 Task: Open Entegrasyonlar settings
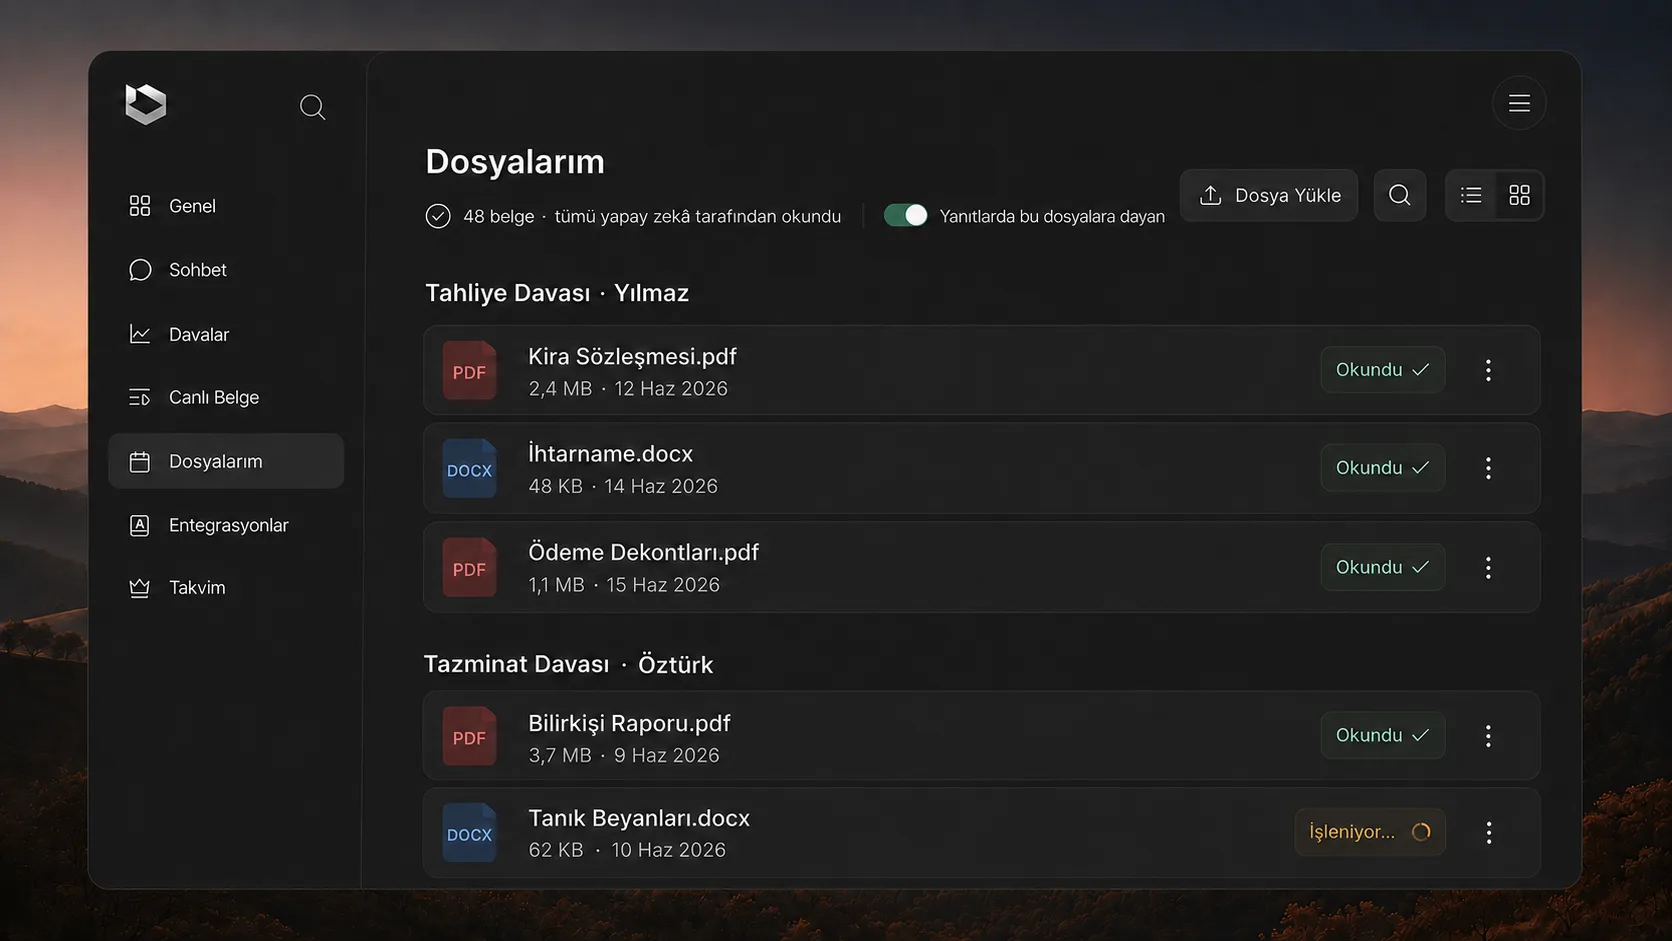pos(226,525)
